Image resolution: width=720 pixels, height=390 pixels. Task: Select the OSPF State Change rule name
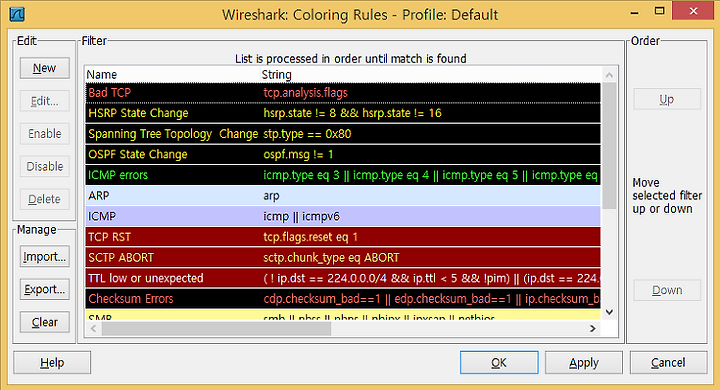tap(138, 154)
